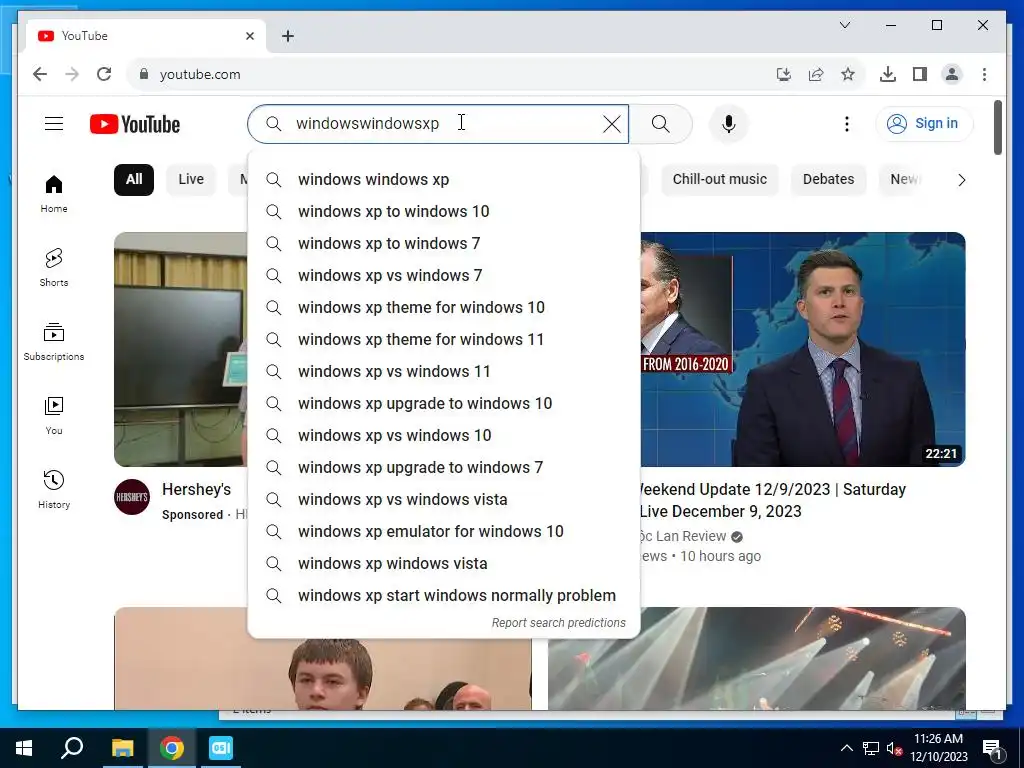Select the Live filter chip
This screenshot has height=768, width=1024.
(x=191, y=180)
